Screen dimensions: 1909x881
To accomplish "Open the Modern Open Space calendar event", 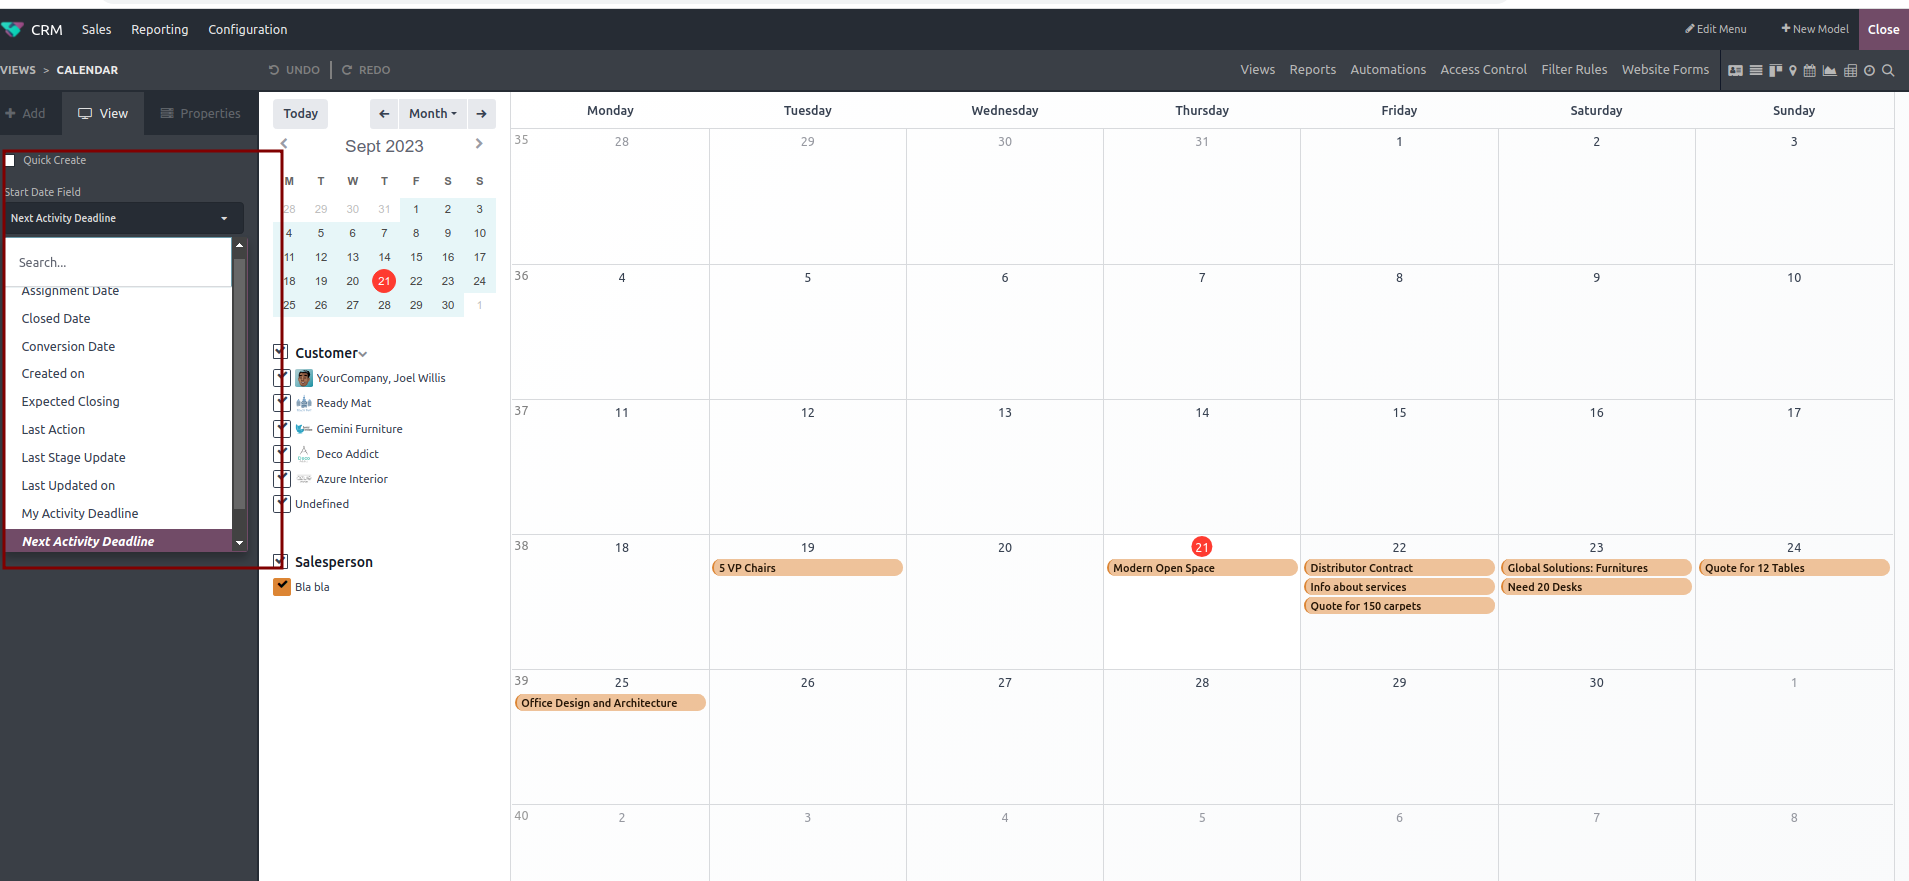I will (x=1202, y=568).
